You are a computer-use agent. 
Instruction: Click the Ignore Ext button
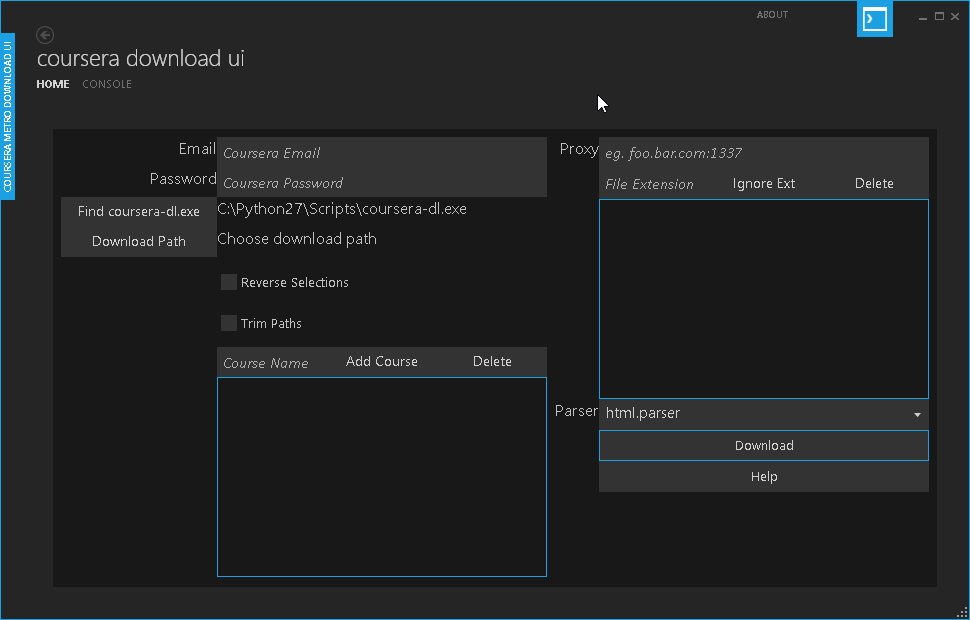point(763,184)
